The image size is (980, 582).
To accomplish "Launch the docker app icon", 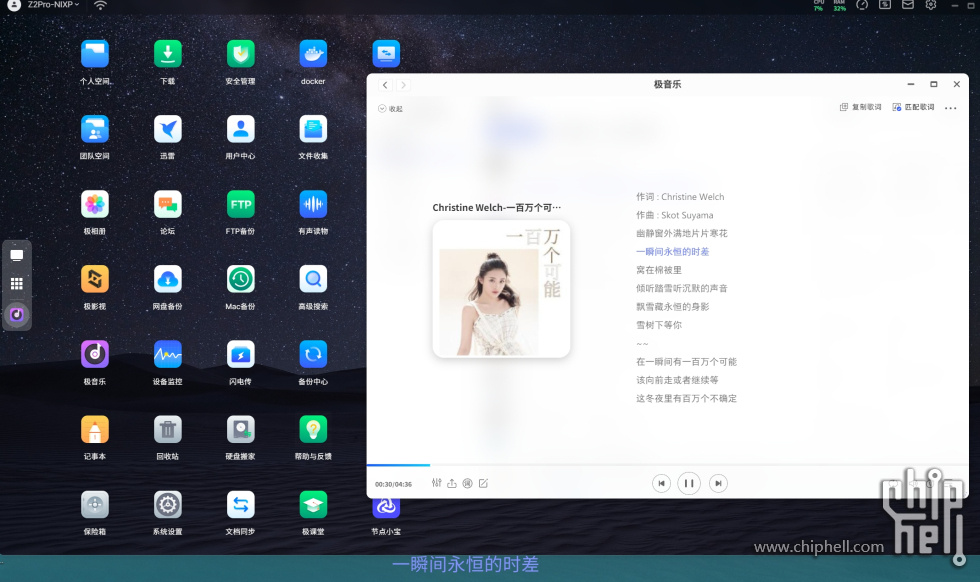I will click(x=313, y=54).
